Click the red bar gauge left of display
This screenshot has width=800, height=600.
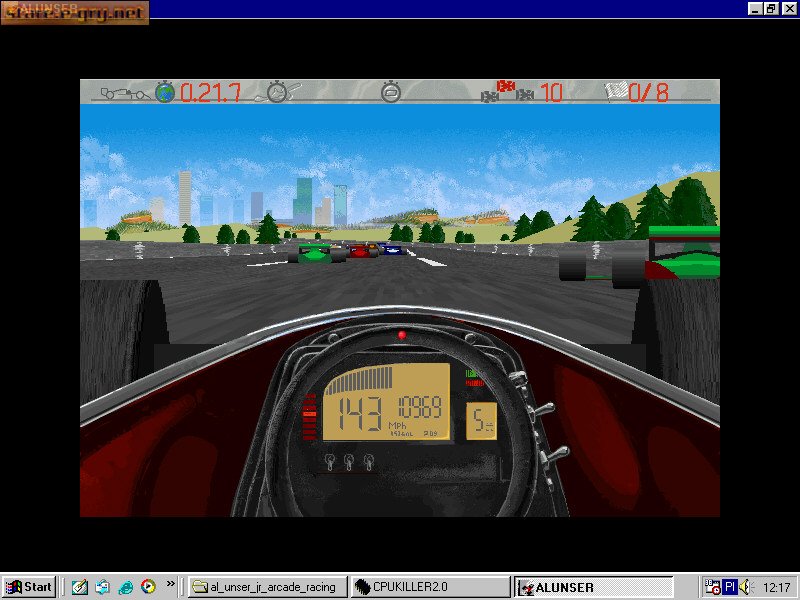coord(309,416)
